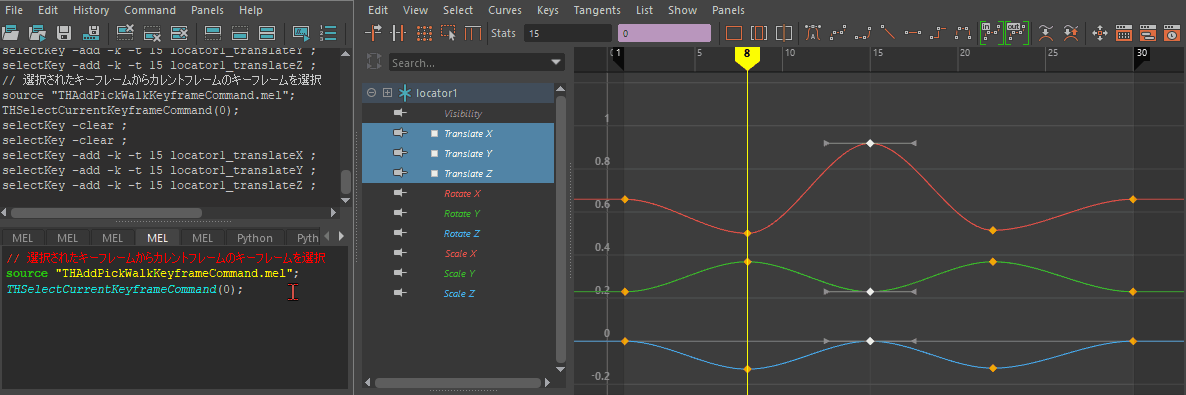Open the Time Editor clock icon
The image size is (1186, 395).
[x=1171, y=33]
